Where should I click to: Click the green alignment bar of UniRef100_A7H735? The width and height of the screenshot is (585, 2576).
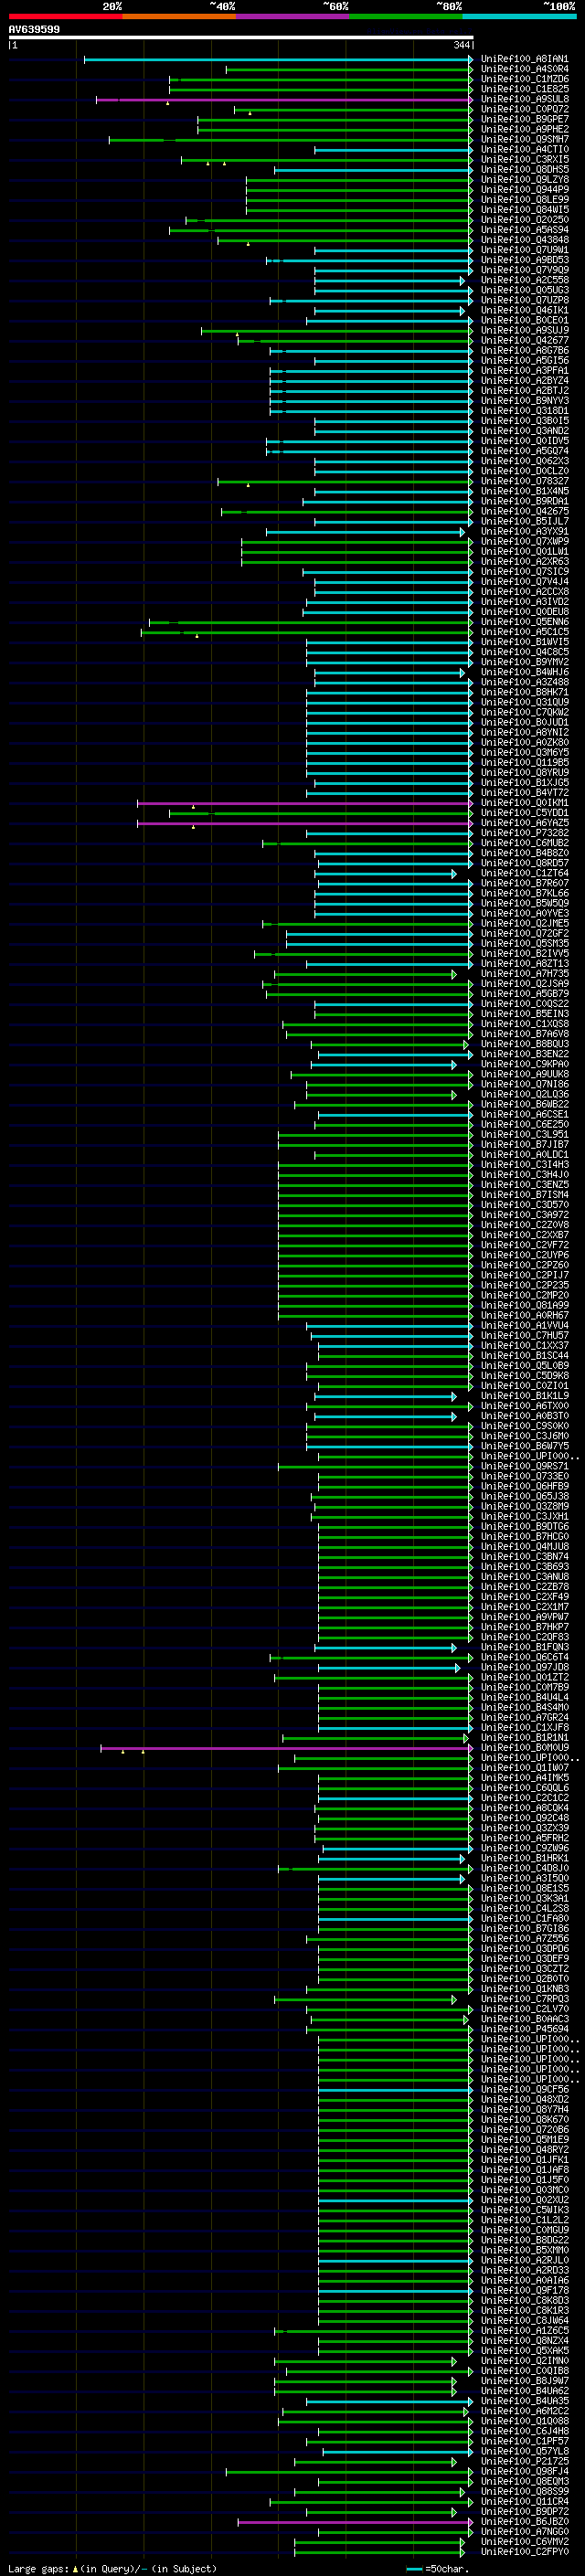coord(364,974)
